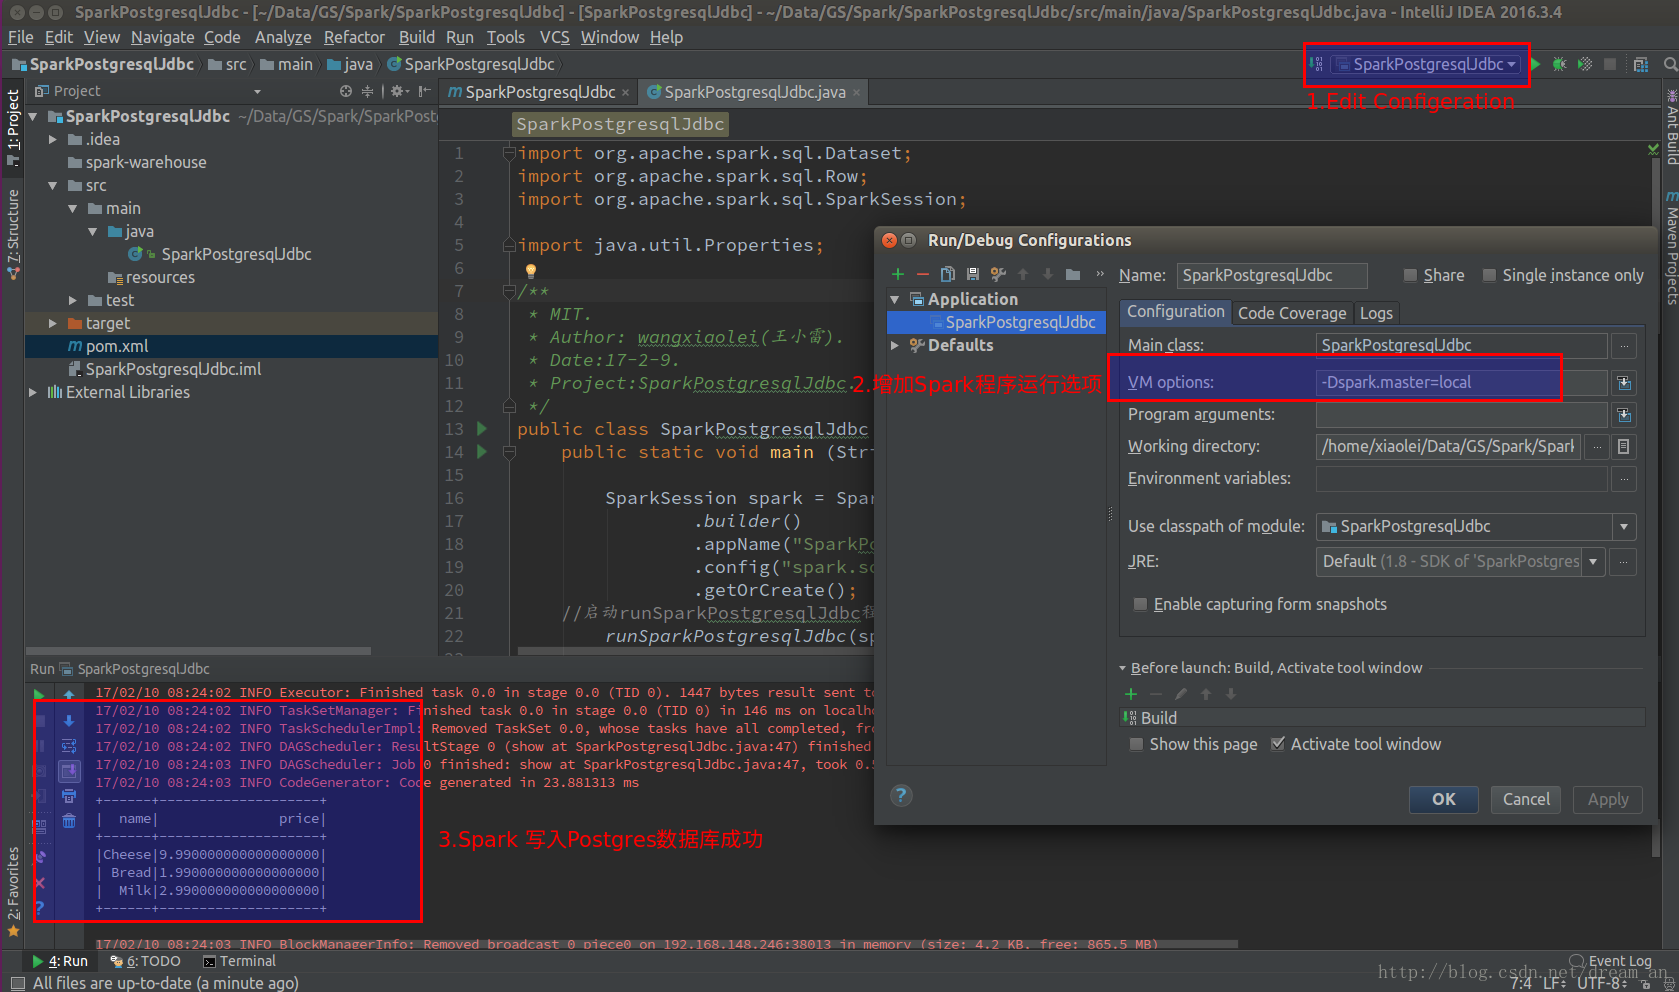The image size is (1679, 992).
Task: Open the SparkPostgresqlJdbc.java editor tab
Action: pyautogui.click(x=755, y=92)
